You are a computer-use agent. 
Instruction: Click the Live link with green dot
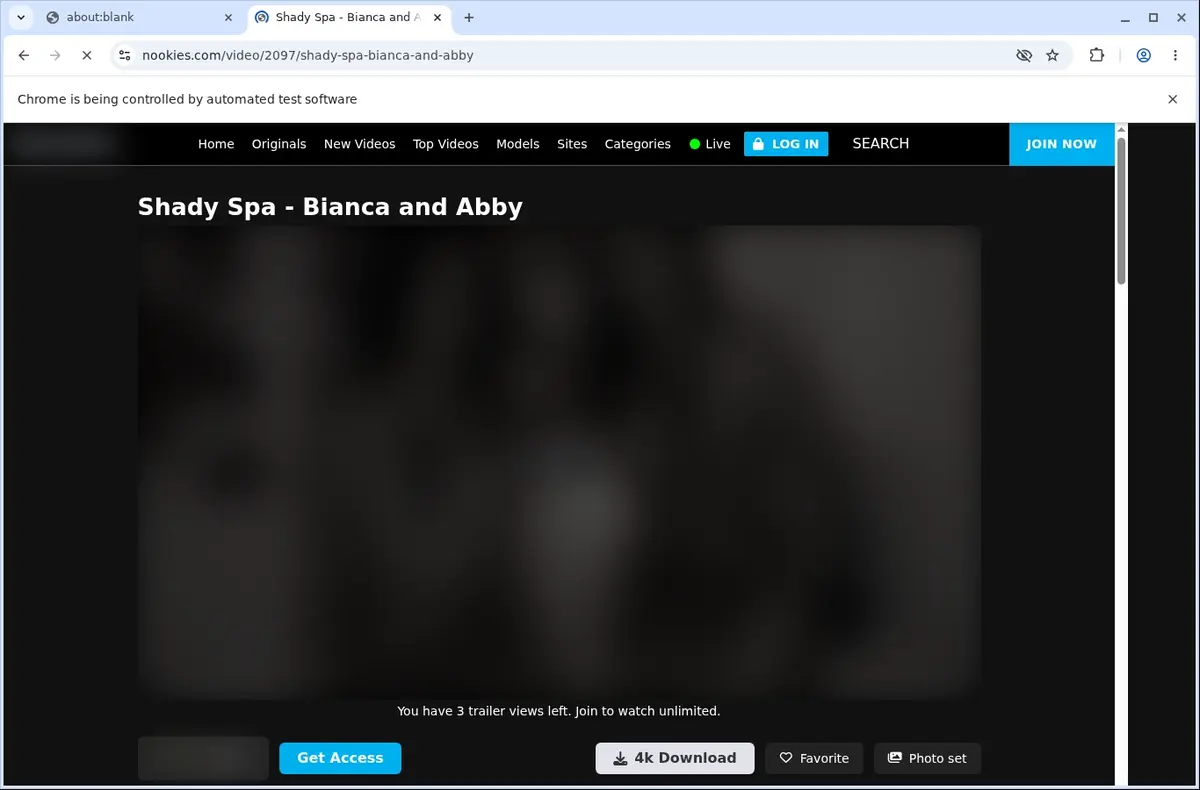(710, 144)
